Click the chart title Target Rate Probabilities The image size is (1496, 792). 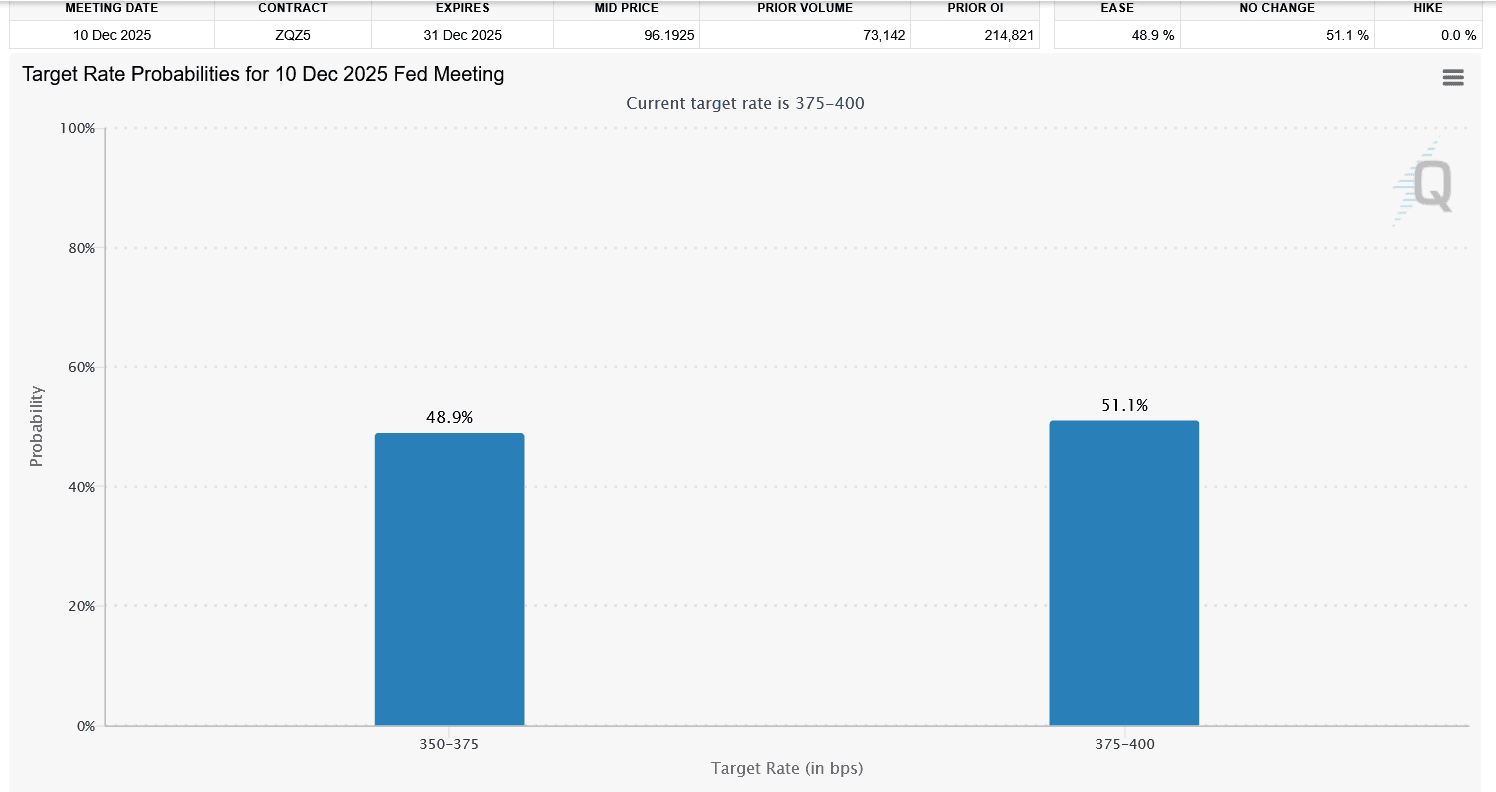pos(262,74)
